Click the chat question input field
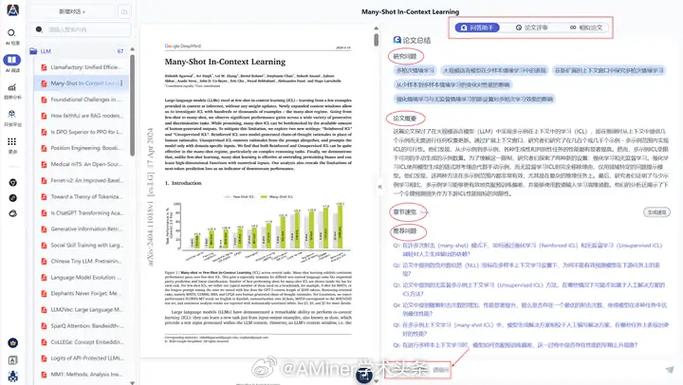 coord(523,370)
